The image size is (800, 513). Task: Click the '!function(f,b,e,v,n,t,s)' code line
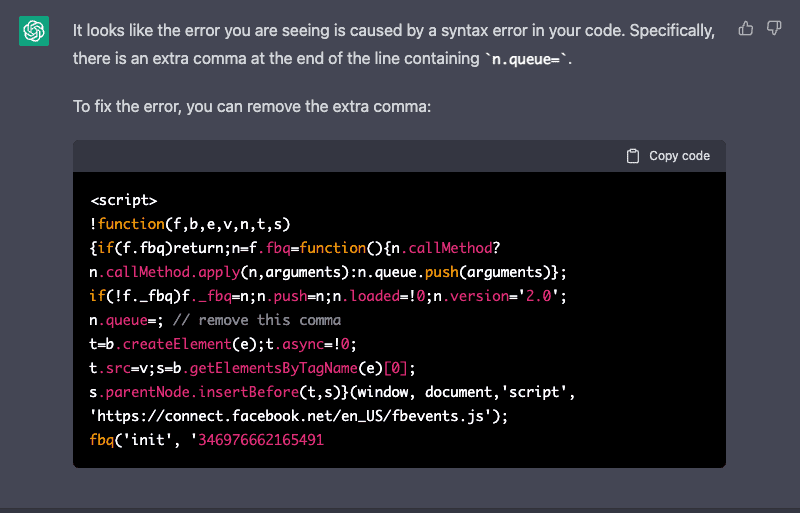tap(190, 224)
